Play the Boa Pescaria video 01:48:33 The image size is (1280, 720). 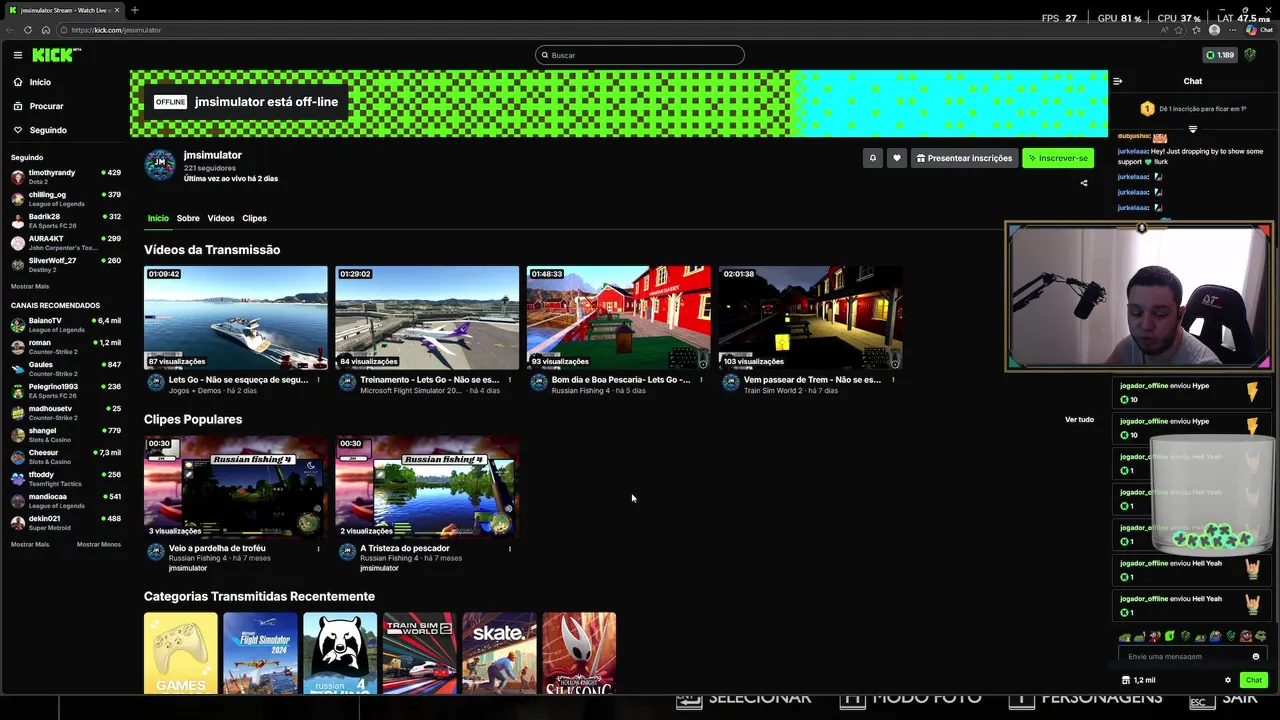click(x=619, y=318)
